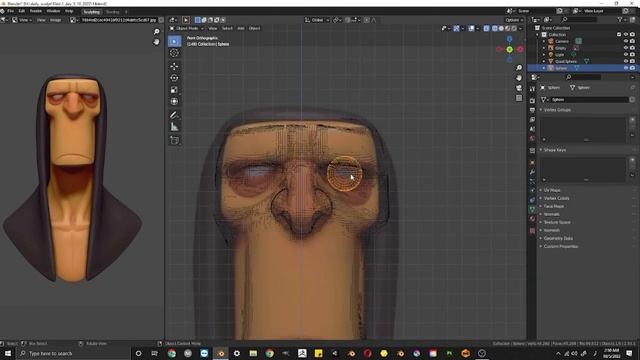The width and height of the screenshot is (640, 360).
Task: Open the Output properties tab icon
Action: (x=532, y=110)
